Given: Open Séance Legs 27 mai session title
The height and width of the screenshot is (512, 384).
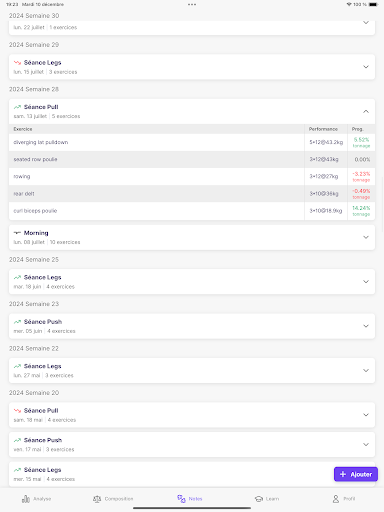Looking at the screenshot, I should click(x=43, y=366).
